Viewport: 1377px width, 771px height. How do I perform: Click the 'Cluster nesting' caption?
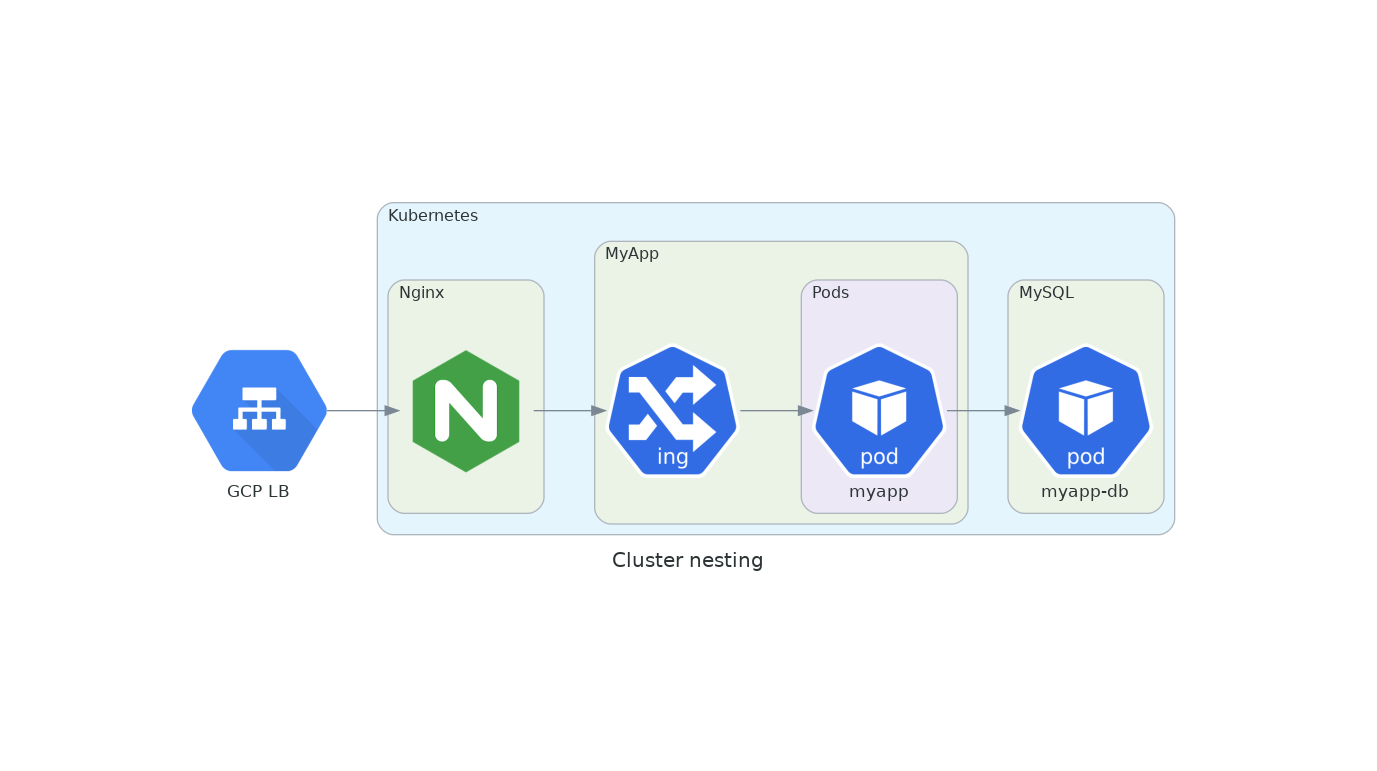click(688, 560)
